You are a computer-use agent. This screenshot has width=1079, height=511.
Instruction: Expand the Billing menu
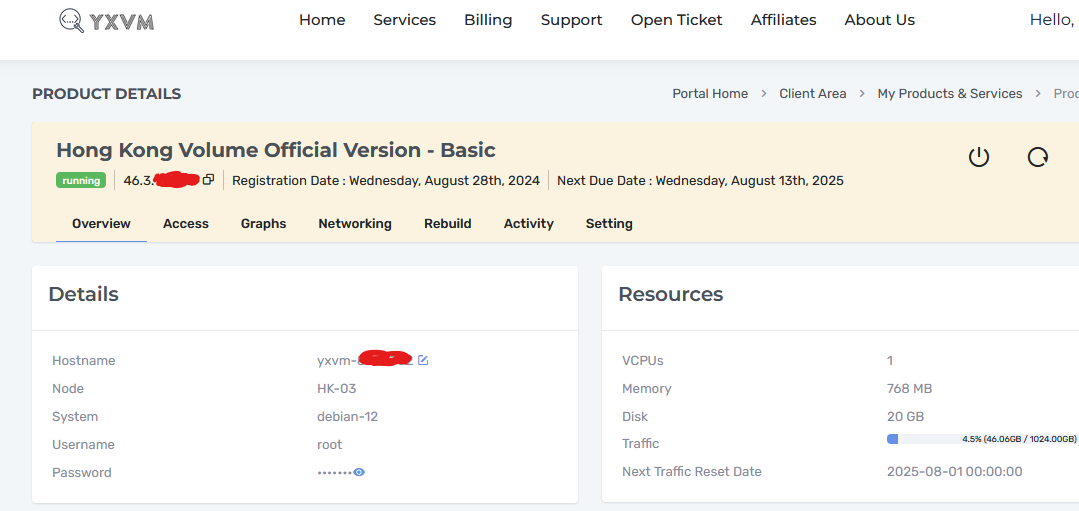pos(488,20)
